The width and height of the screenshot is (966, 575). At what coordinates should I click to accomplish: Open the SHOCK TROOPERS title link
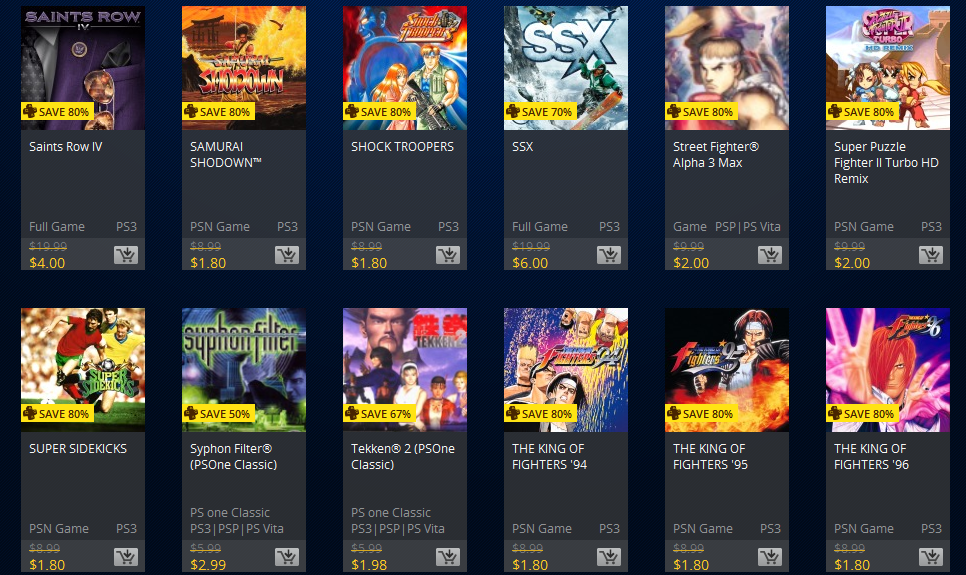coord(402,147)
